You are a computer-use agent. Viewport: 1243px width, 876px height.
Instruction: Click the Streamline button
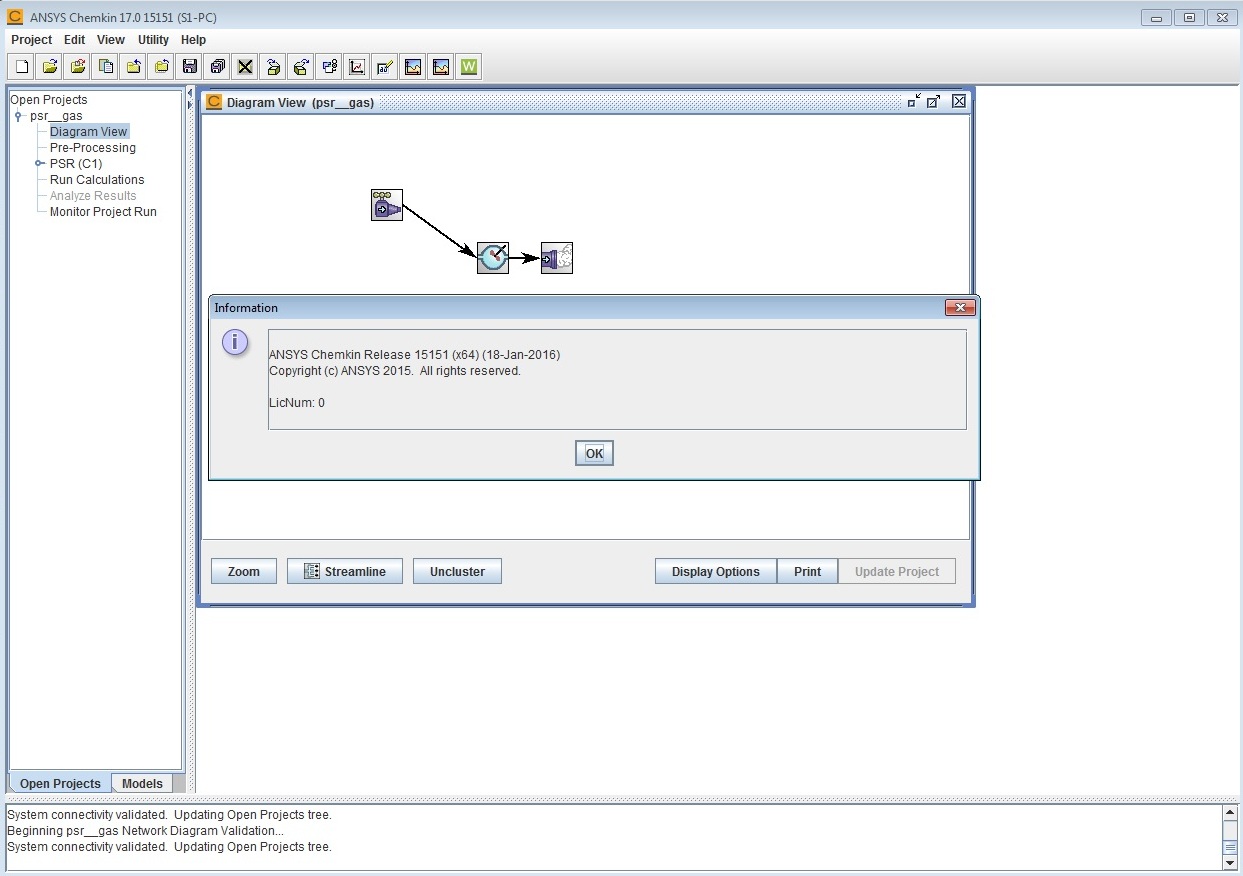(x=345, y=572)
